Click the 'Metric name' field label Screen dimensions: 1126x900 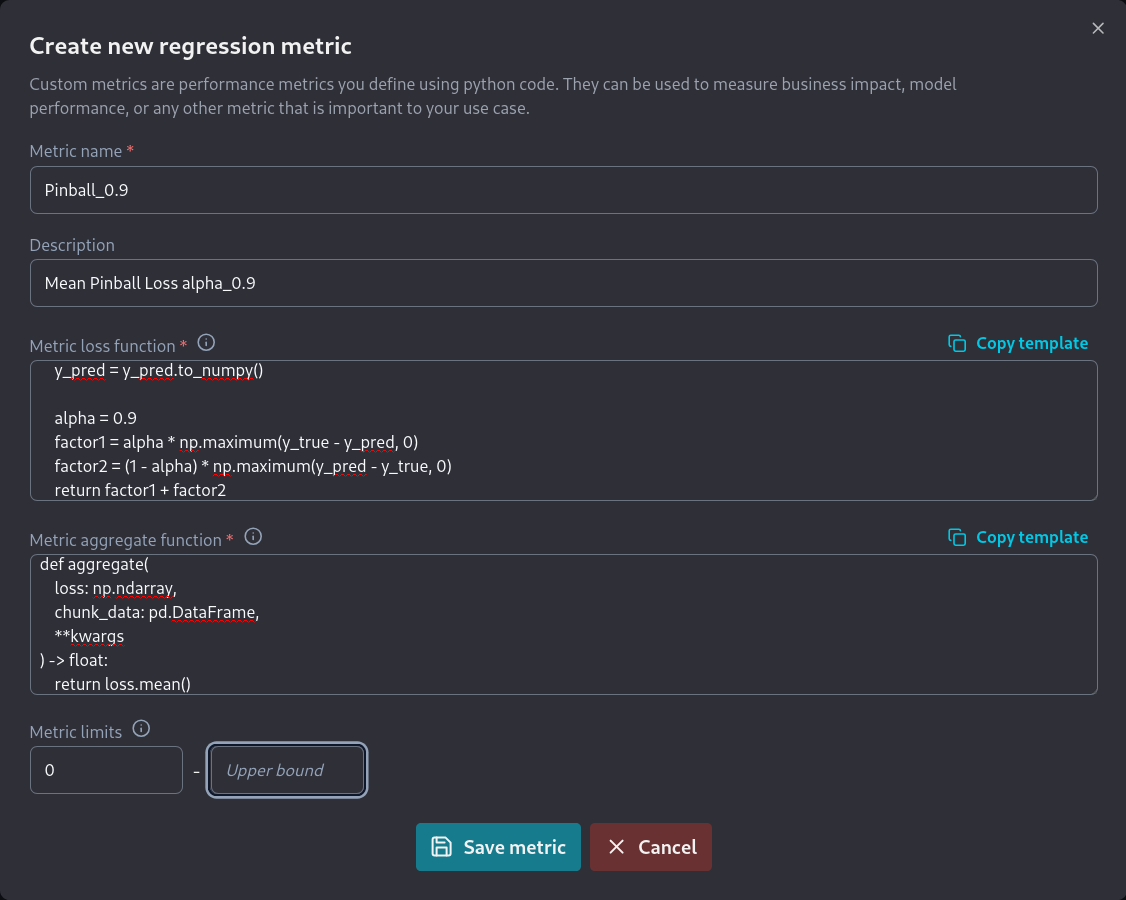pos(76,151)
